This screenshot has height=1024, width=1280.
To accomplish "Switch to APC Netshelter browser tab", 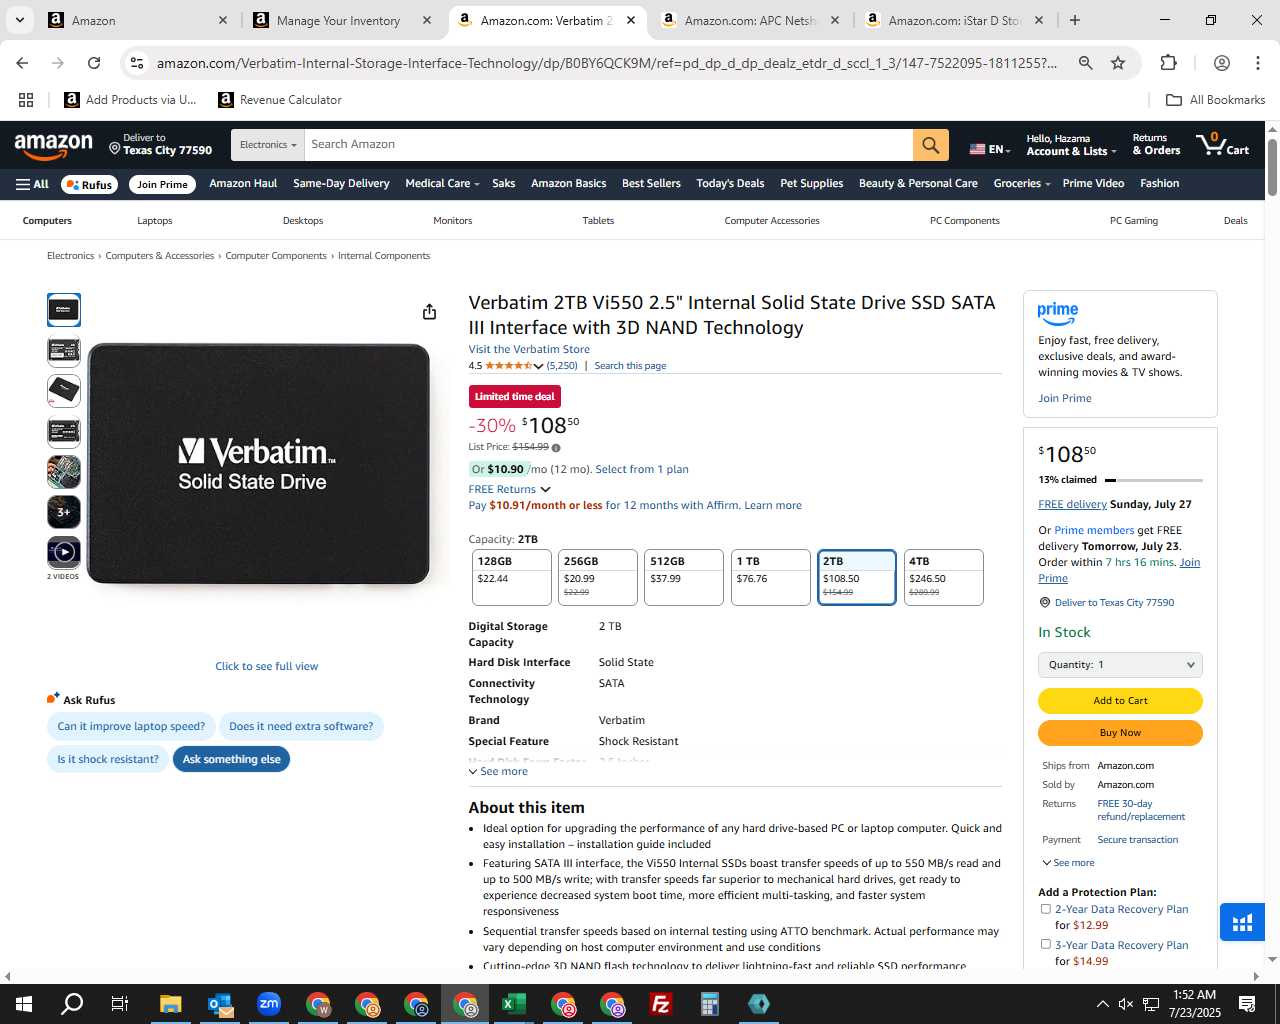I will pos(750,20).
